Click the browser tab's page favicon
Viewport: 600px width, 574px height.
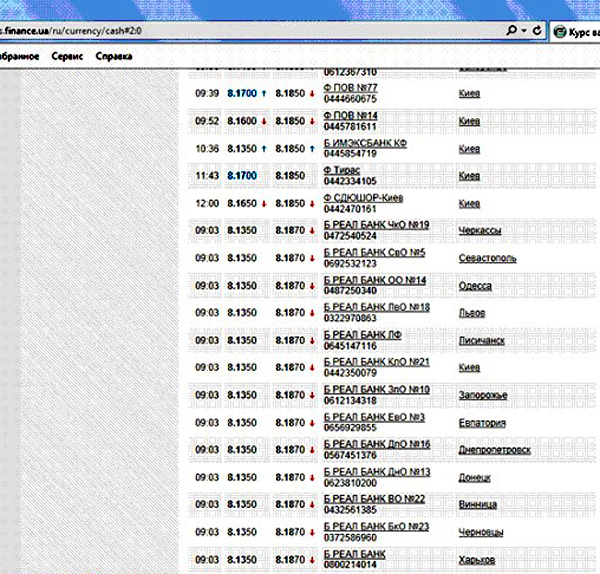(x=559, y=30)
